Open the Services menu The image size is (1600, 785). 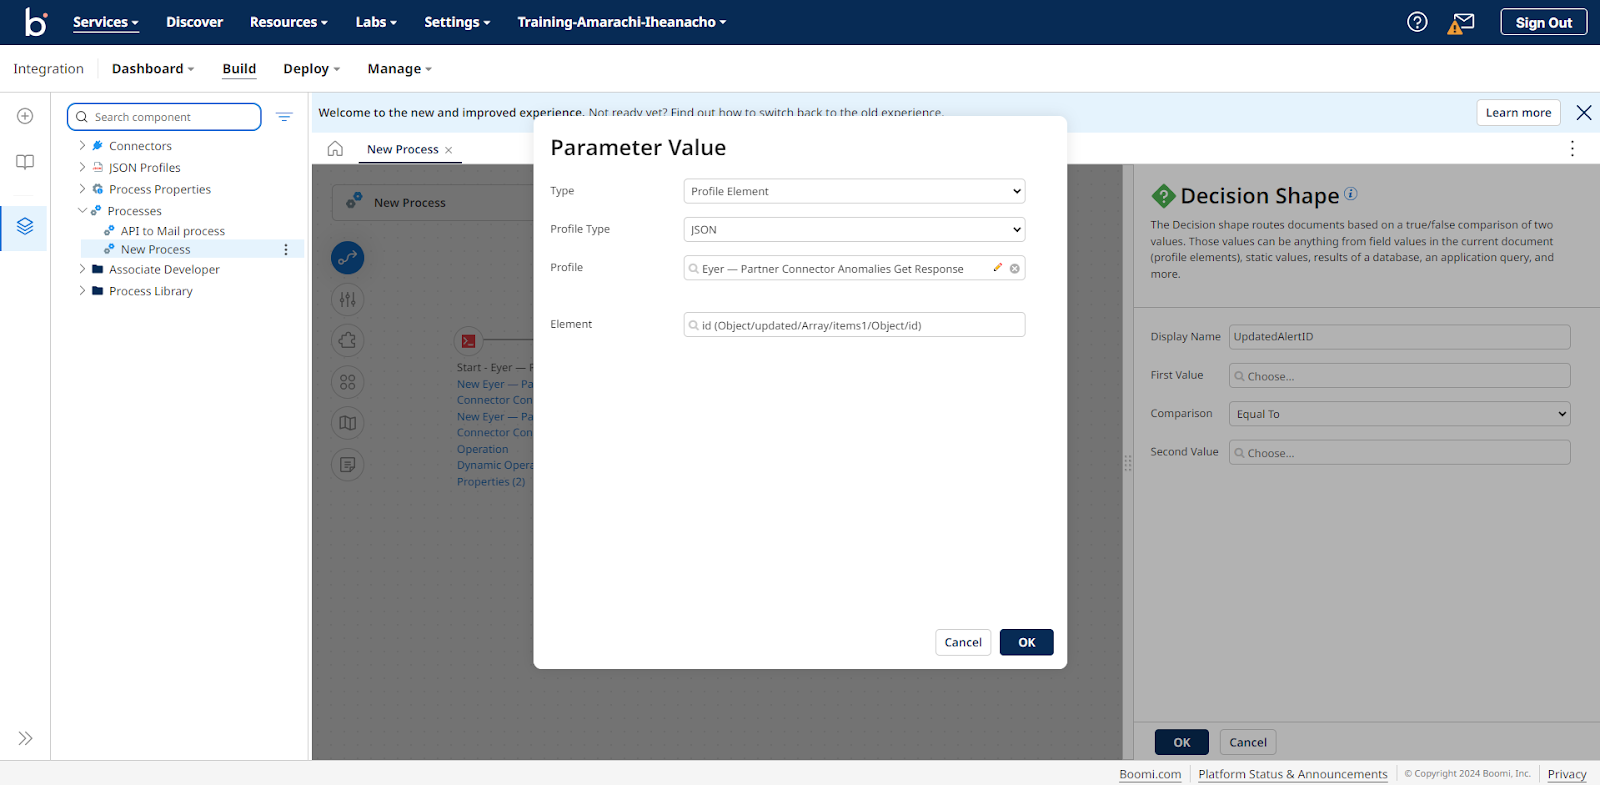click(105, 22)
